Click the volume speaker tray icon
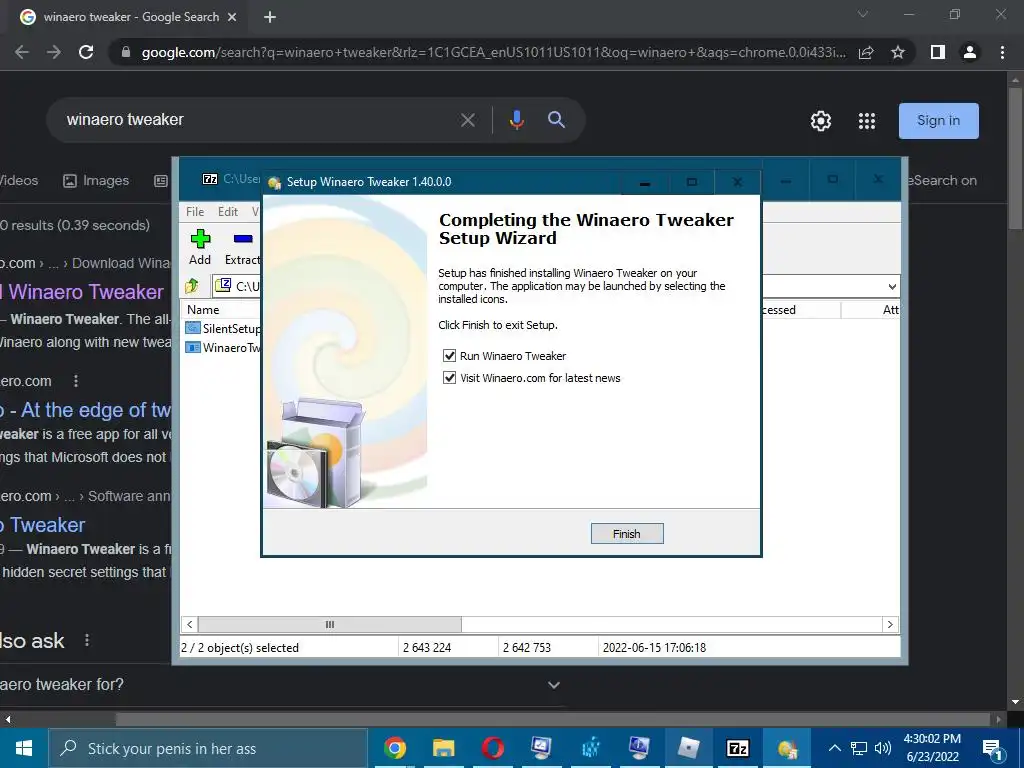 (x=883, y=748)
